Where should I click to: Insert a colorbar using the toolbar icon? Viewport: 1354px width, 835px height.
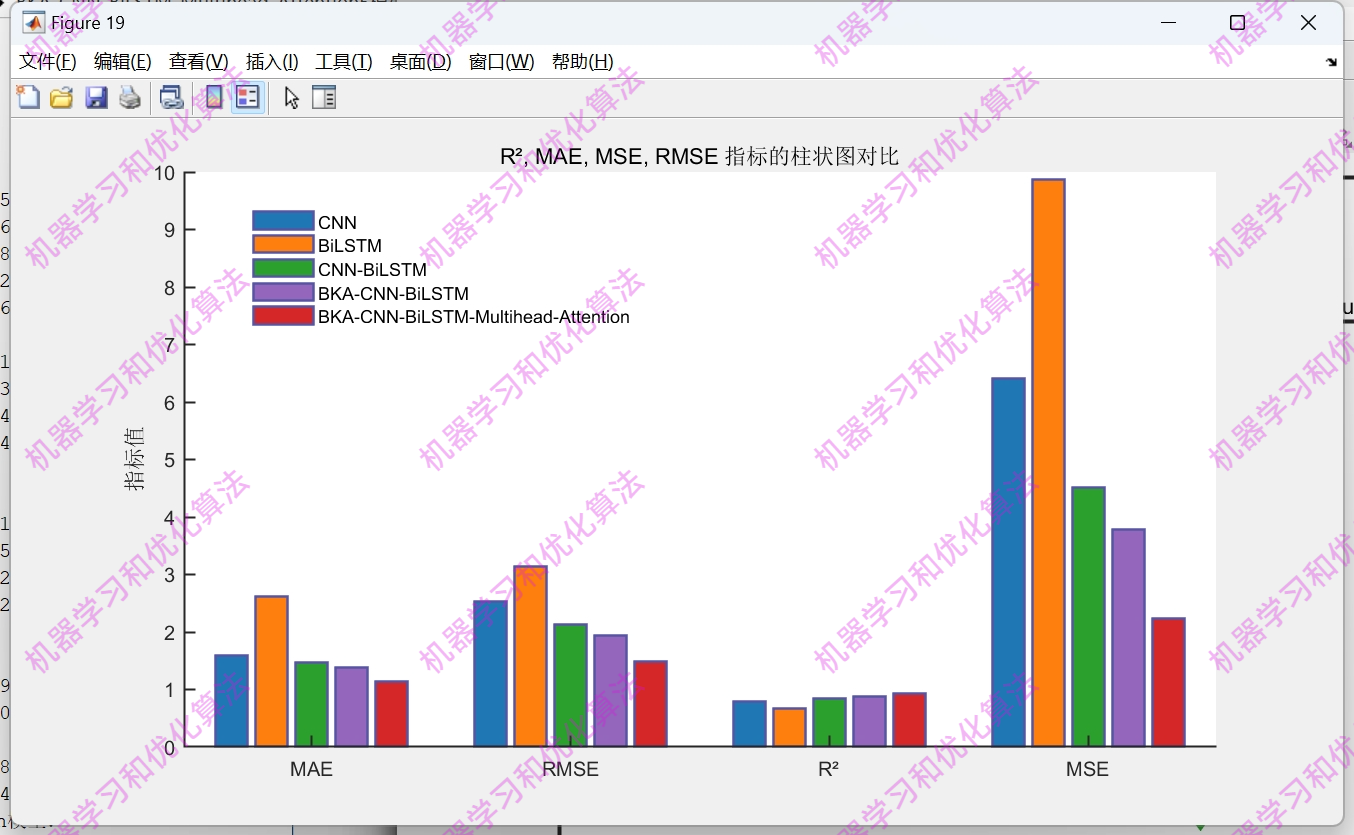coord(213,97)
